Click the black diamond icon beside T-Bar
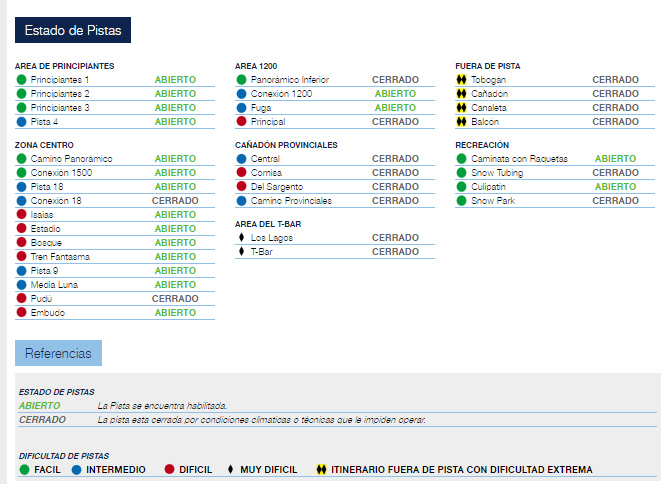The image size is (662, 484). coord(241,251)
